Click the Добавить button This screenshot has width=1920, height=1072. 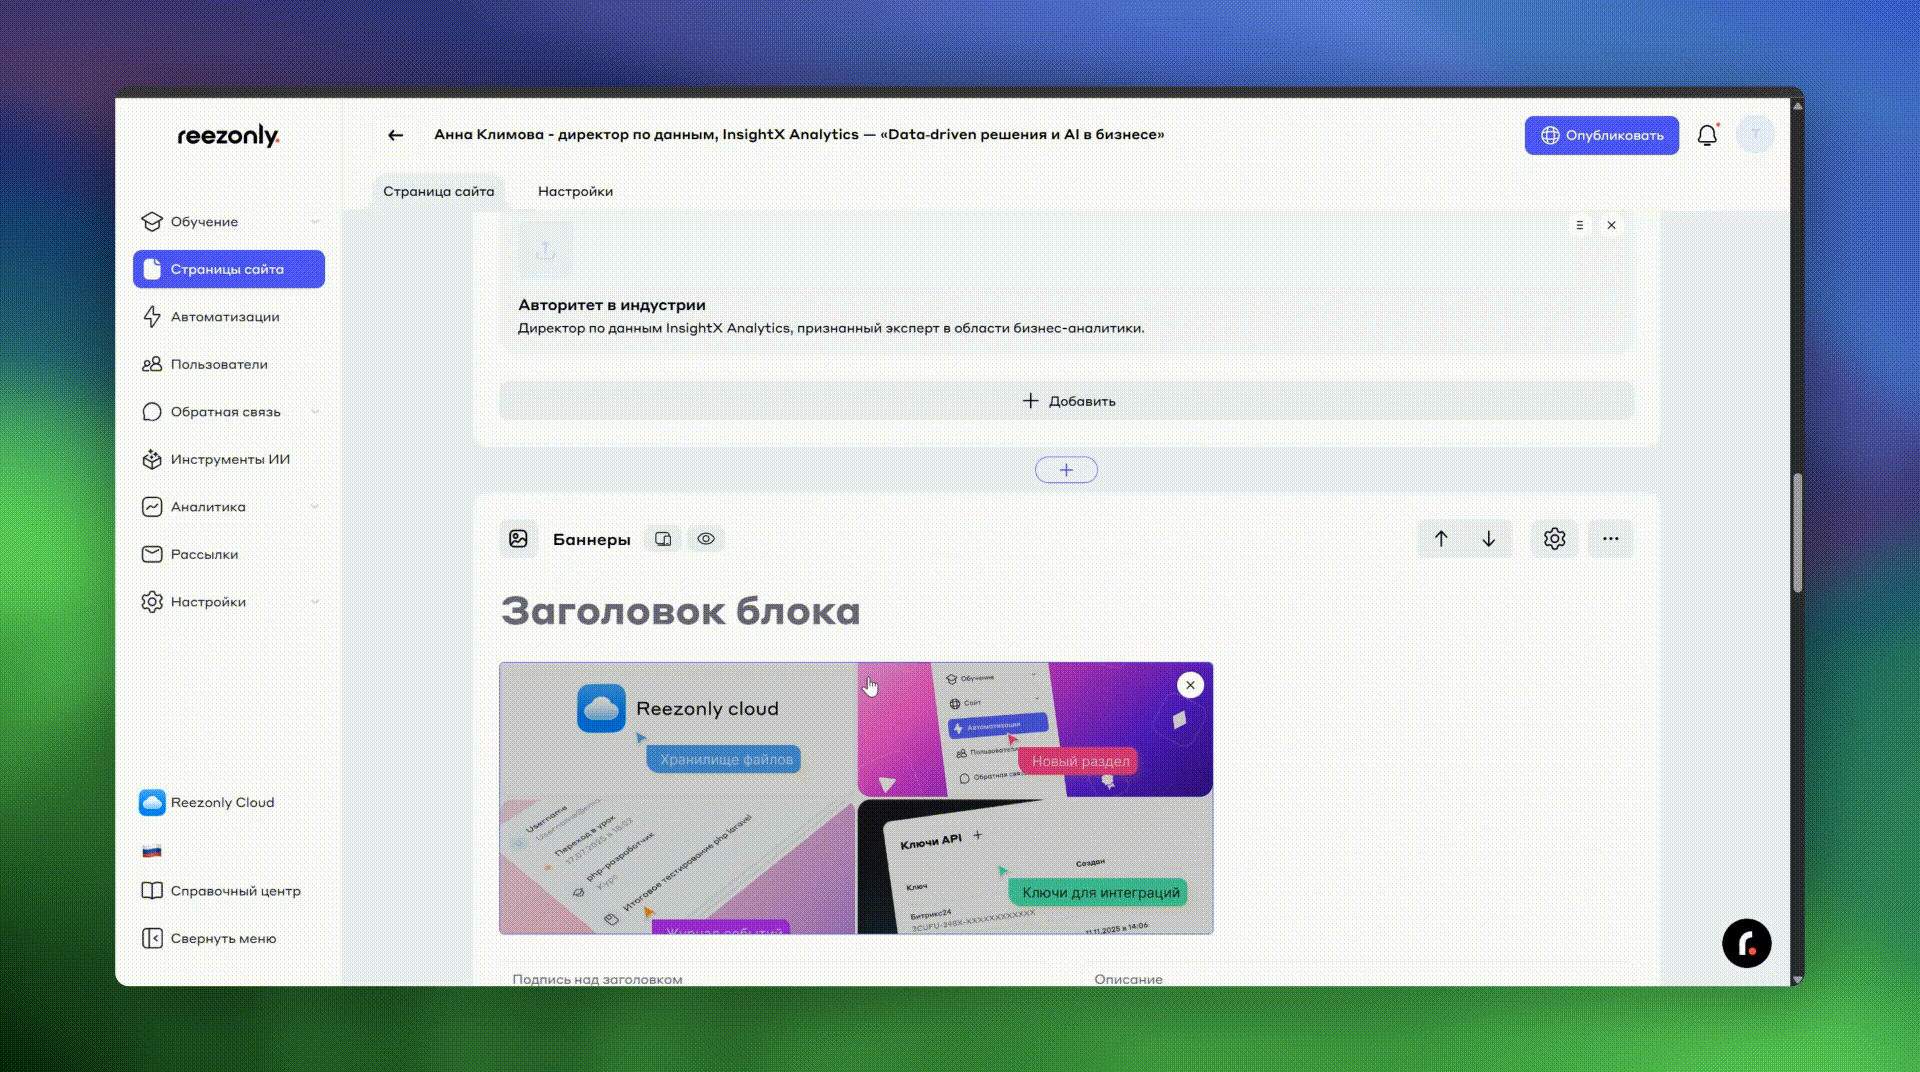1066,401
